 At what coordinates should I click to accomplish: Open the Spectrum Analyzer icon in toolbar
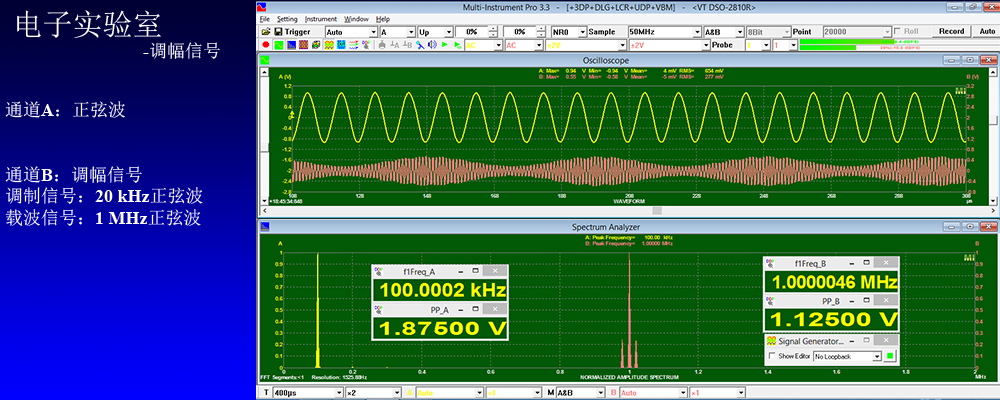(291, 45)
